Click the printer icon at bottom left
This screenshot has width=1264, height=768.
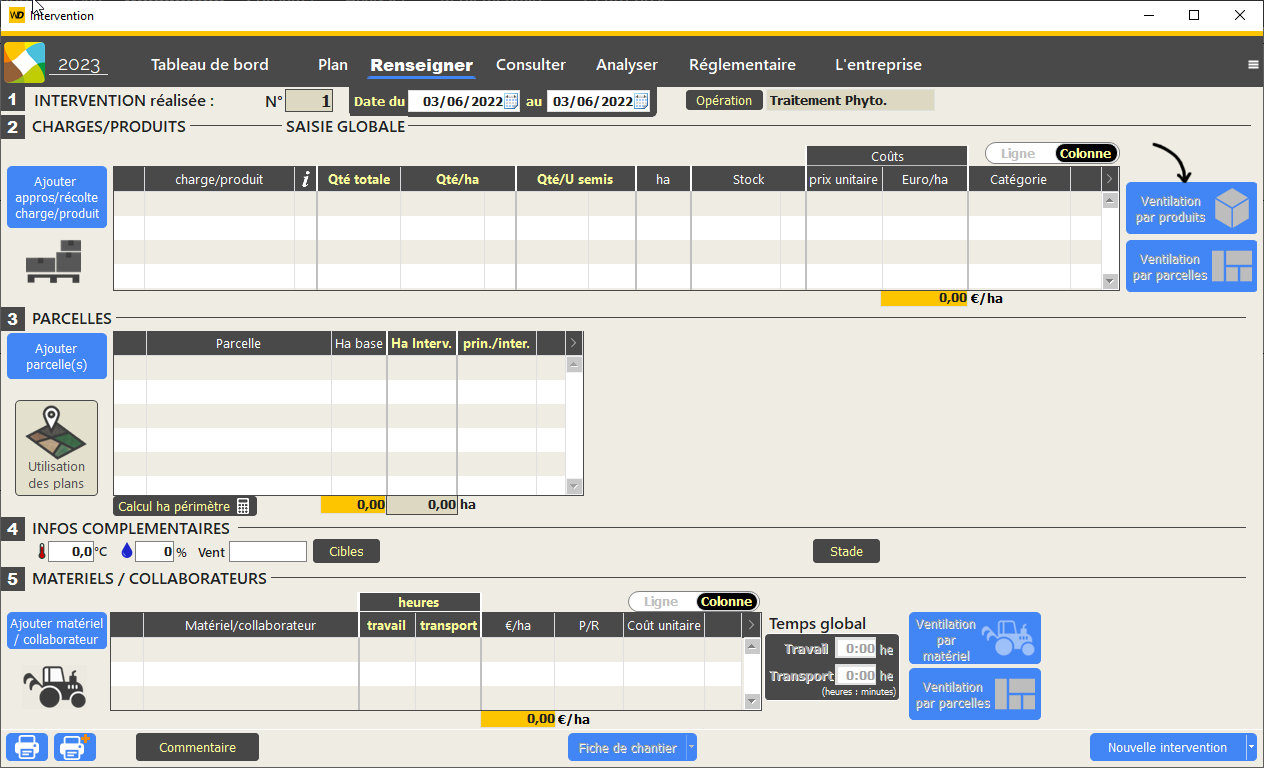pyautogui.click(x=27, y=747)
